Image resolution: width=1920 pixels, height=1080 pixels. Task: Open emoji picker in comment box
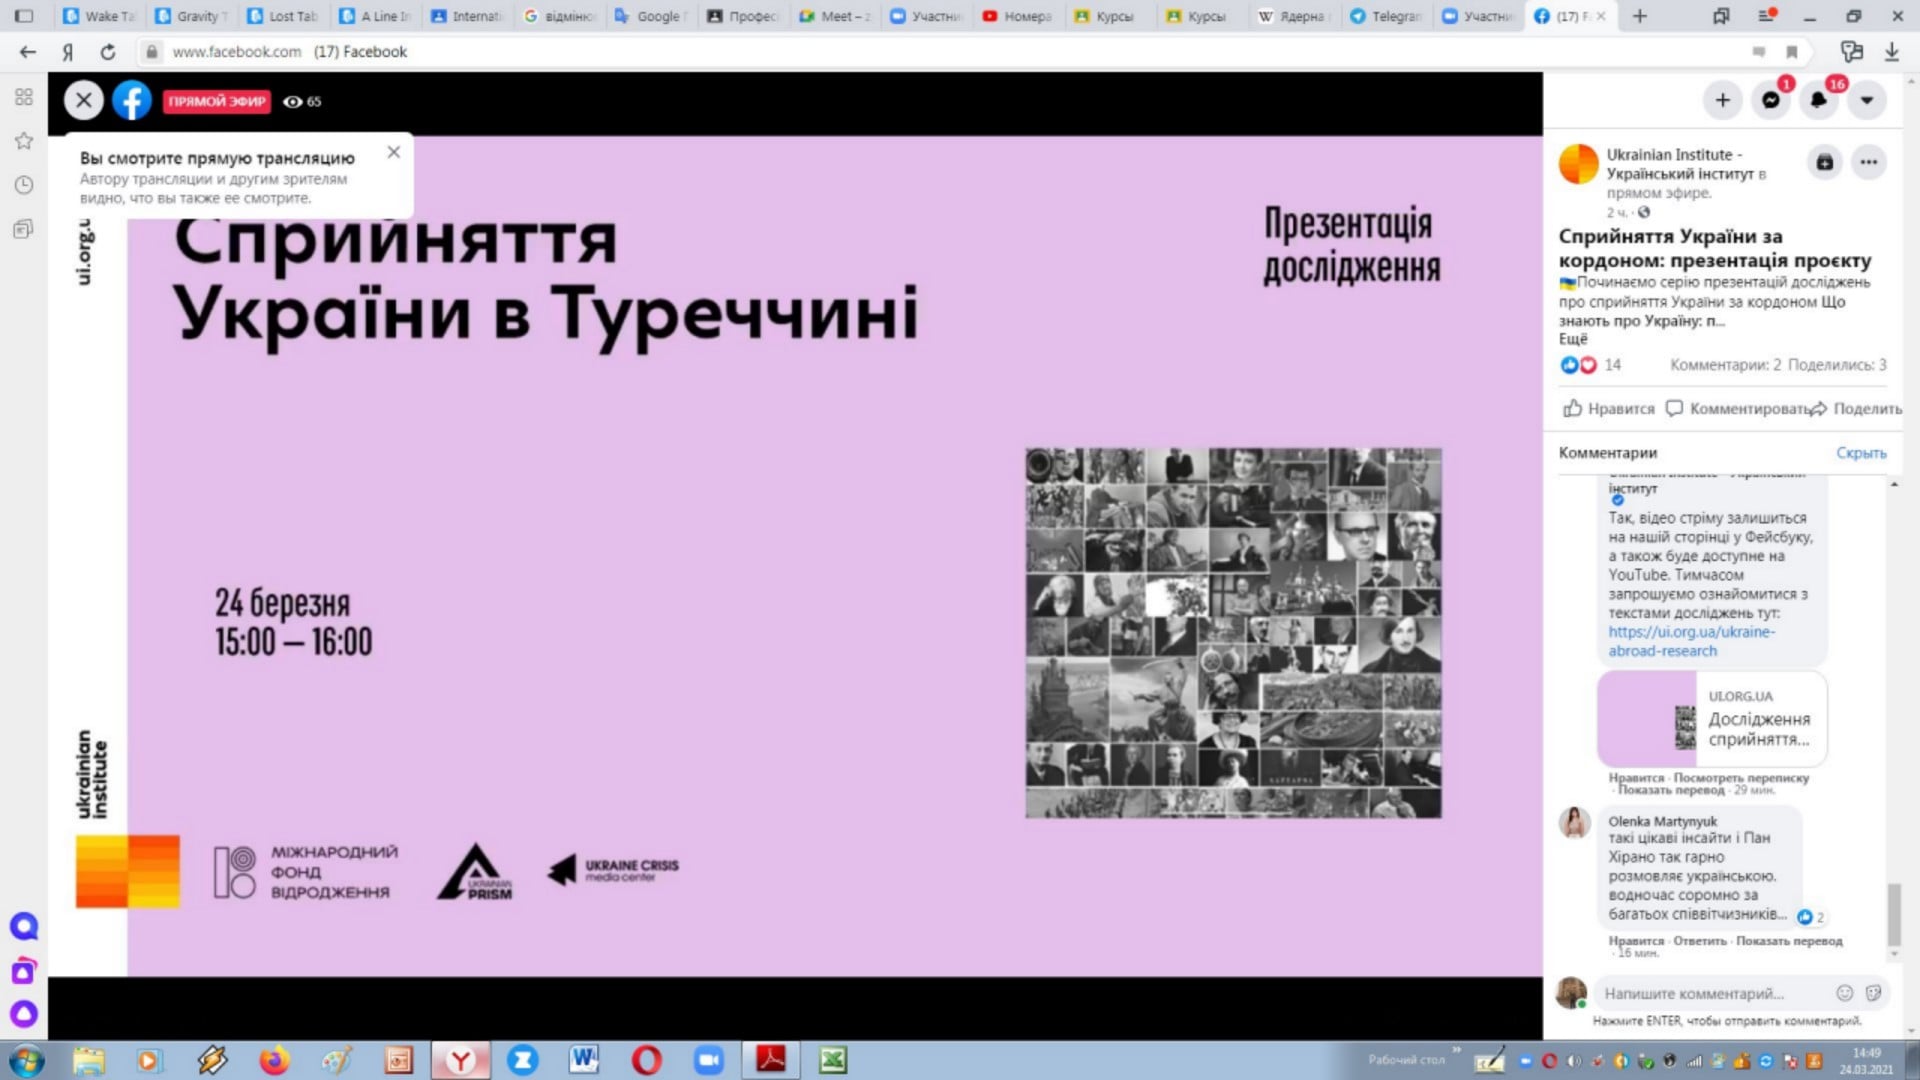tap(1845, 993)
